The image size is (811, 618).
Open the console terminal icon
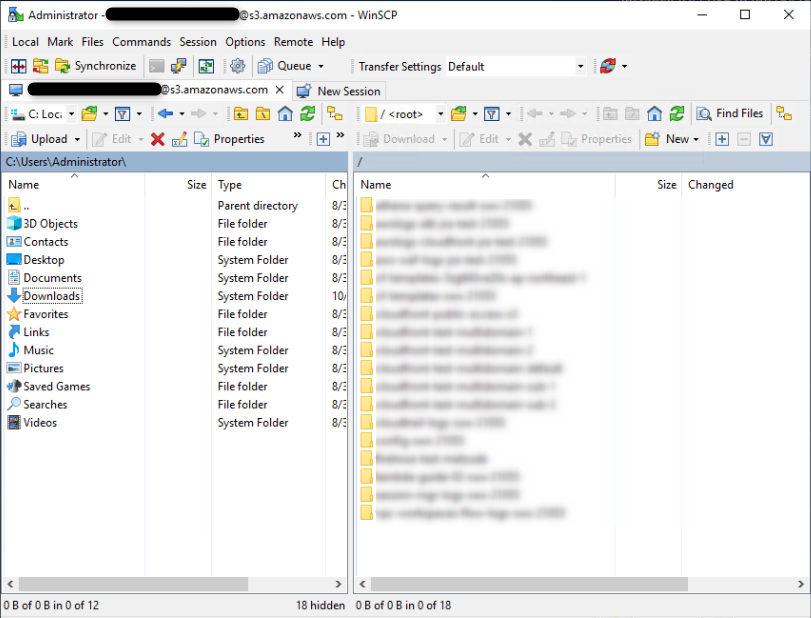pos(157,66)
